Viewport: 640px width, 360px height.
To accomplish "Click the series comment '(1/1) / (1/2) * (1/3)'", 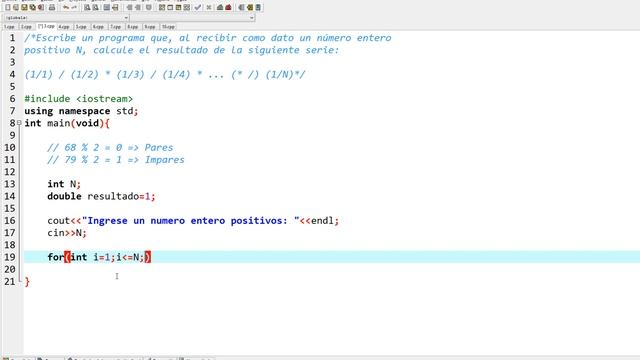I will pyautogui.click(x=165, y=75).
